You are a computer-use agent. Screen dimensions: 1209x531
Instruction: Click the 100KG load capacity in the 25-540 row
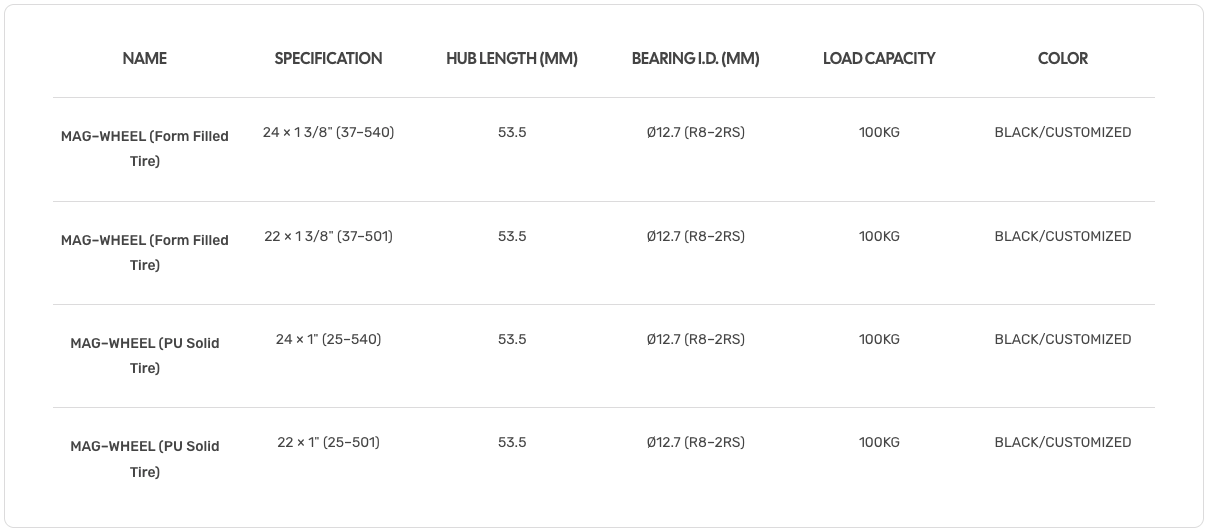coord(879,339)
